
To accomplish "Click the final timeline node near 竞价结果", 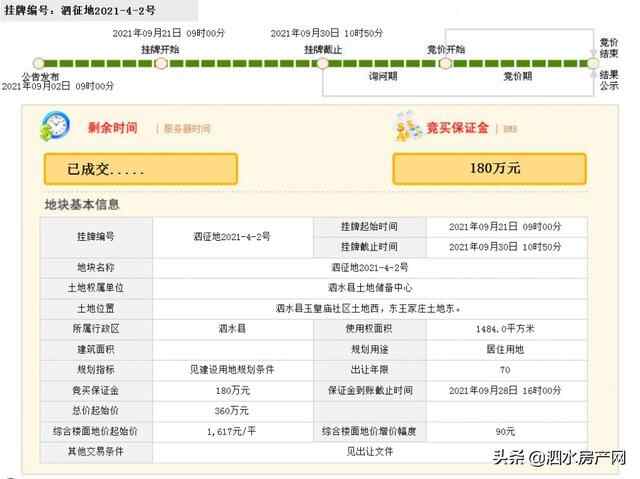I will [x=593, y=63].
